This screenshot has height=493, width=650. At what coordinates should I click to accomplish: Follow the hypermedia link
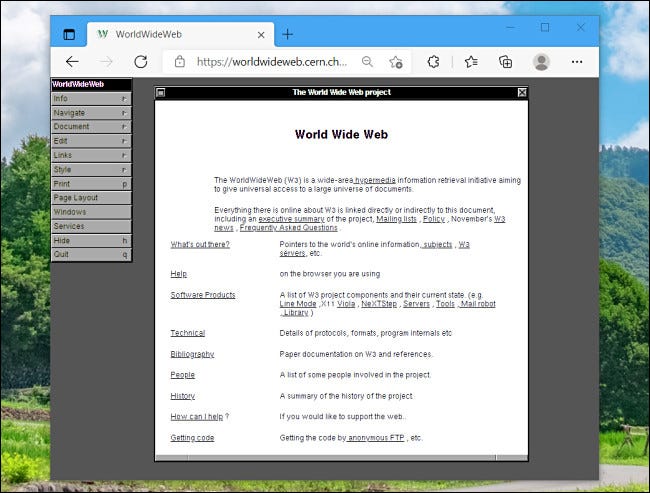tap(375, 180)
